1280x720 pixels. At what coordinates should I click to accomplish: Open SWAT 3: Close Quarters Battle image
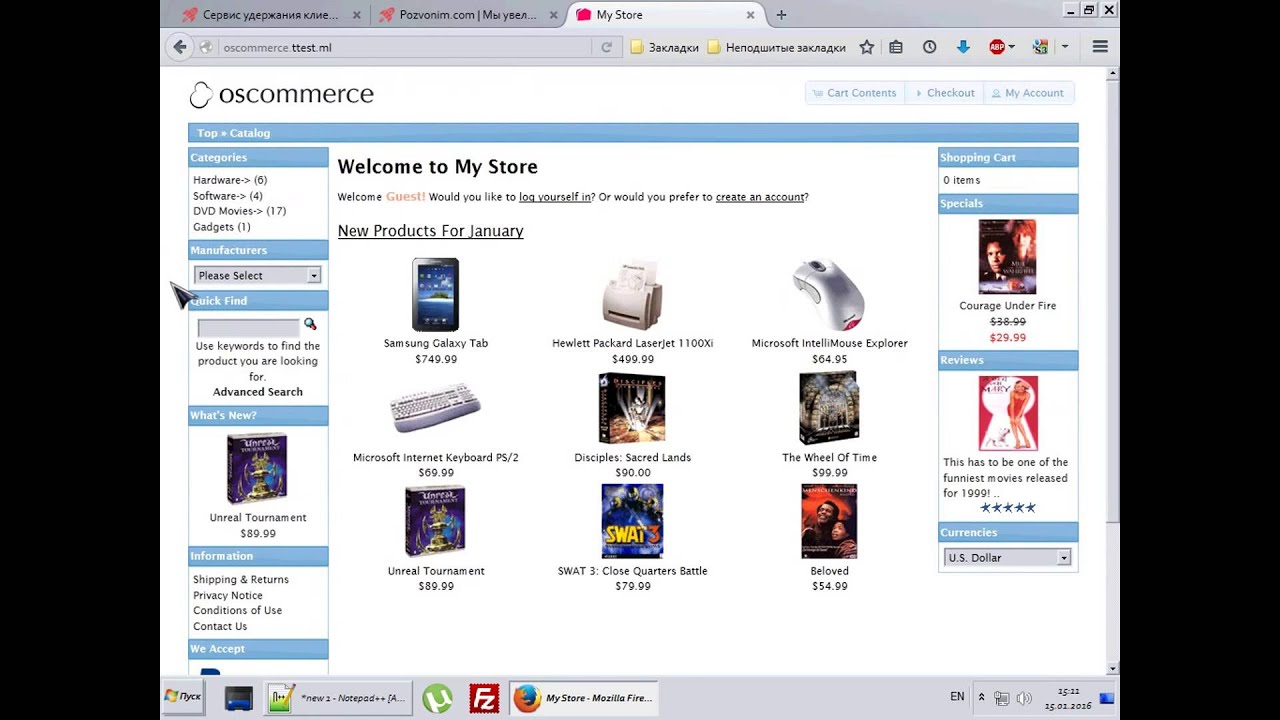(x=632, y=521)
